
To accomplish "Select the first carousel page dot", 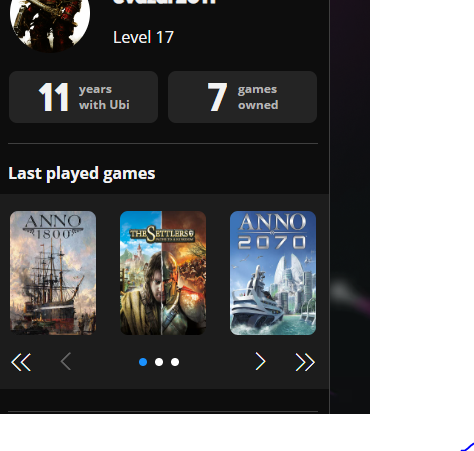I will [x=143, y=362].
